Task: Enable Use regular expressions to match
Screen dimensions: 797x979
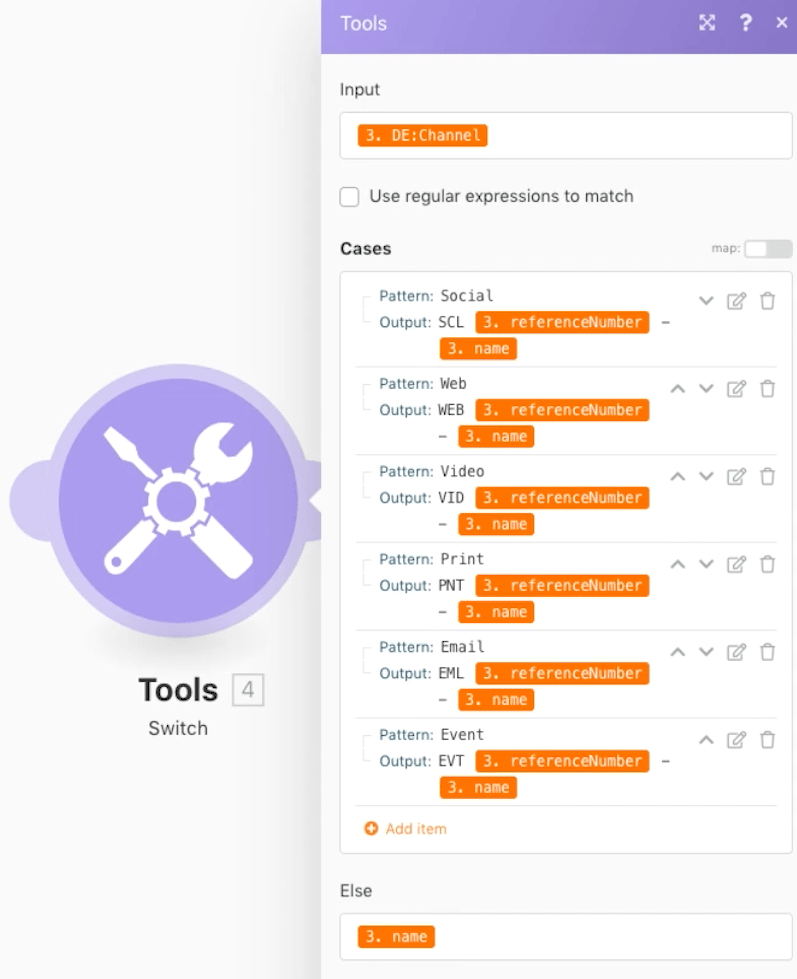Action: coord(350,197)
